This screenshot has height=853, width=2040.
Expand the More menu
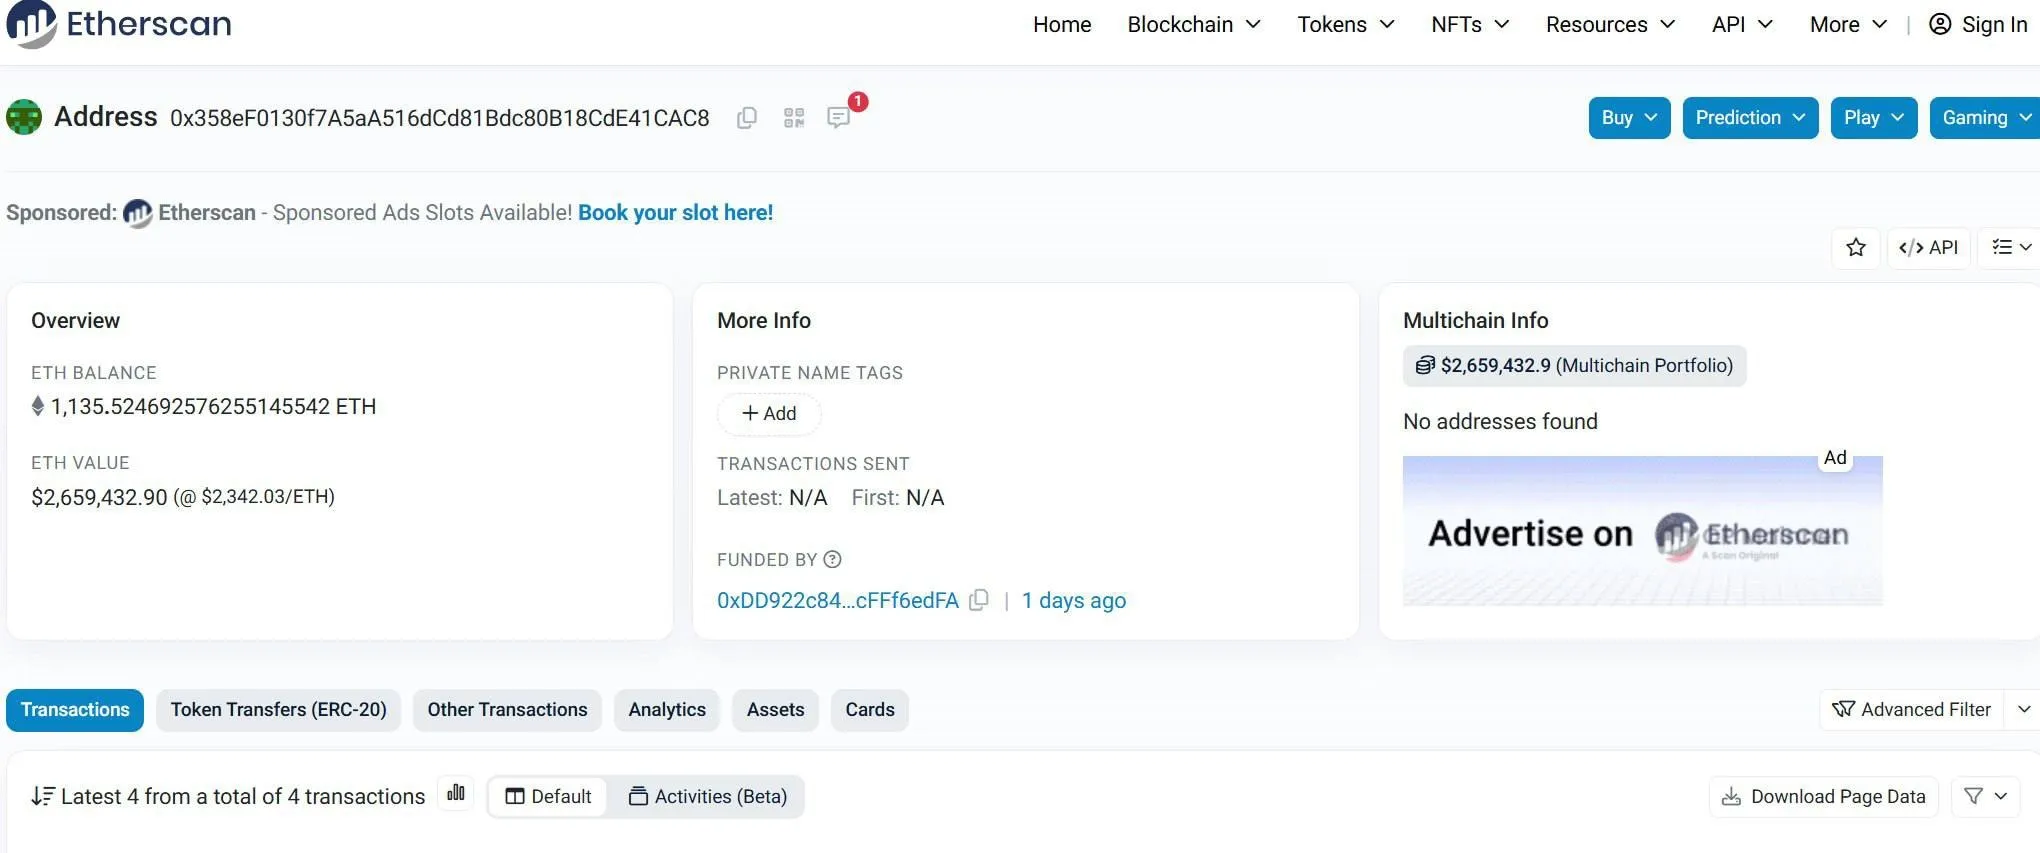[x=1848, y=24]
